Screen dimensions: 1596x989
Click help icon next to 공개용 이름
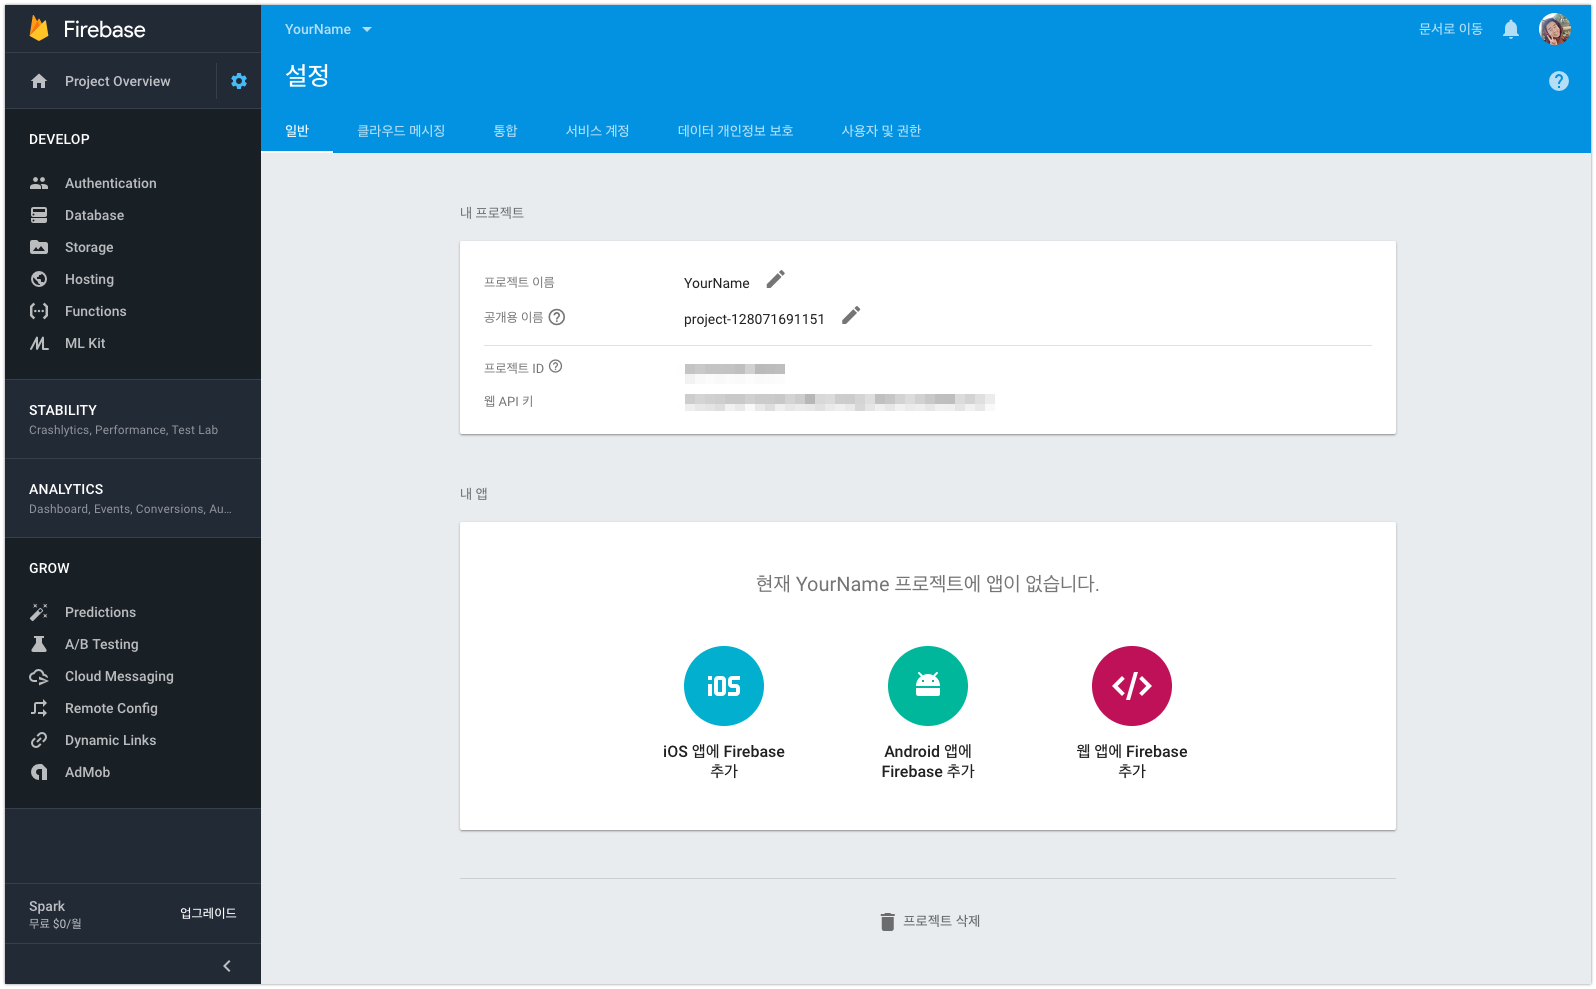557,317
